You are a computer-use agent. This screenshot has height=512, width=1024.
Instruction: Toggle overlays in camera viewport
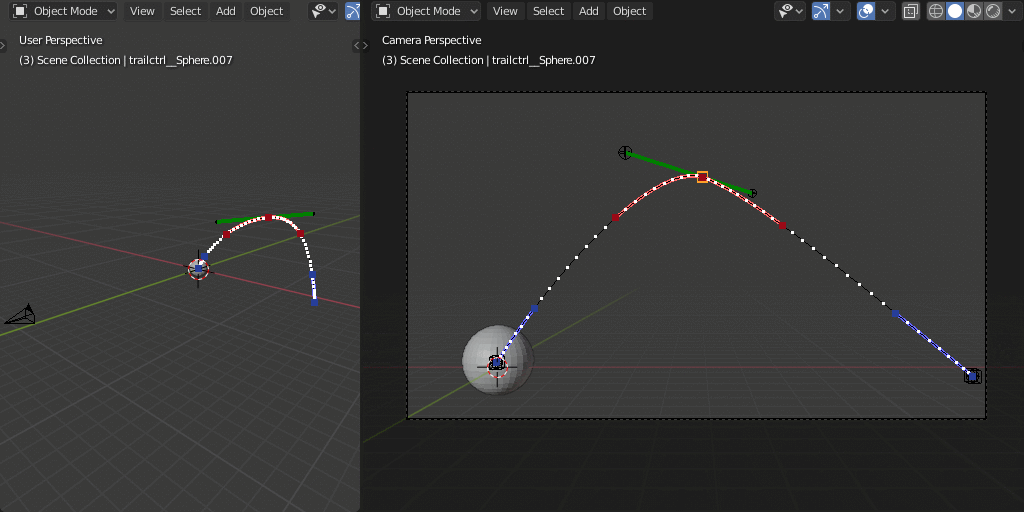tap(866, 11)
